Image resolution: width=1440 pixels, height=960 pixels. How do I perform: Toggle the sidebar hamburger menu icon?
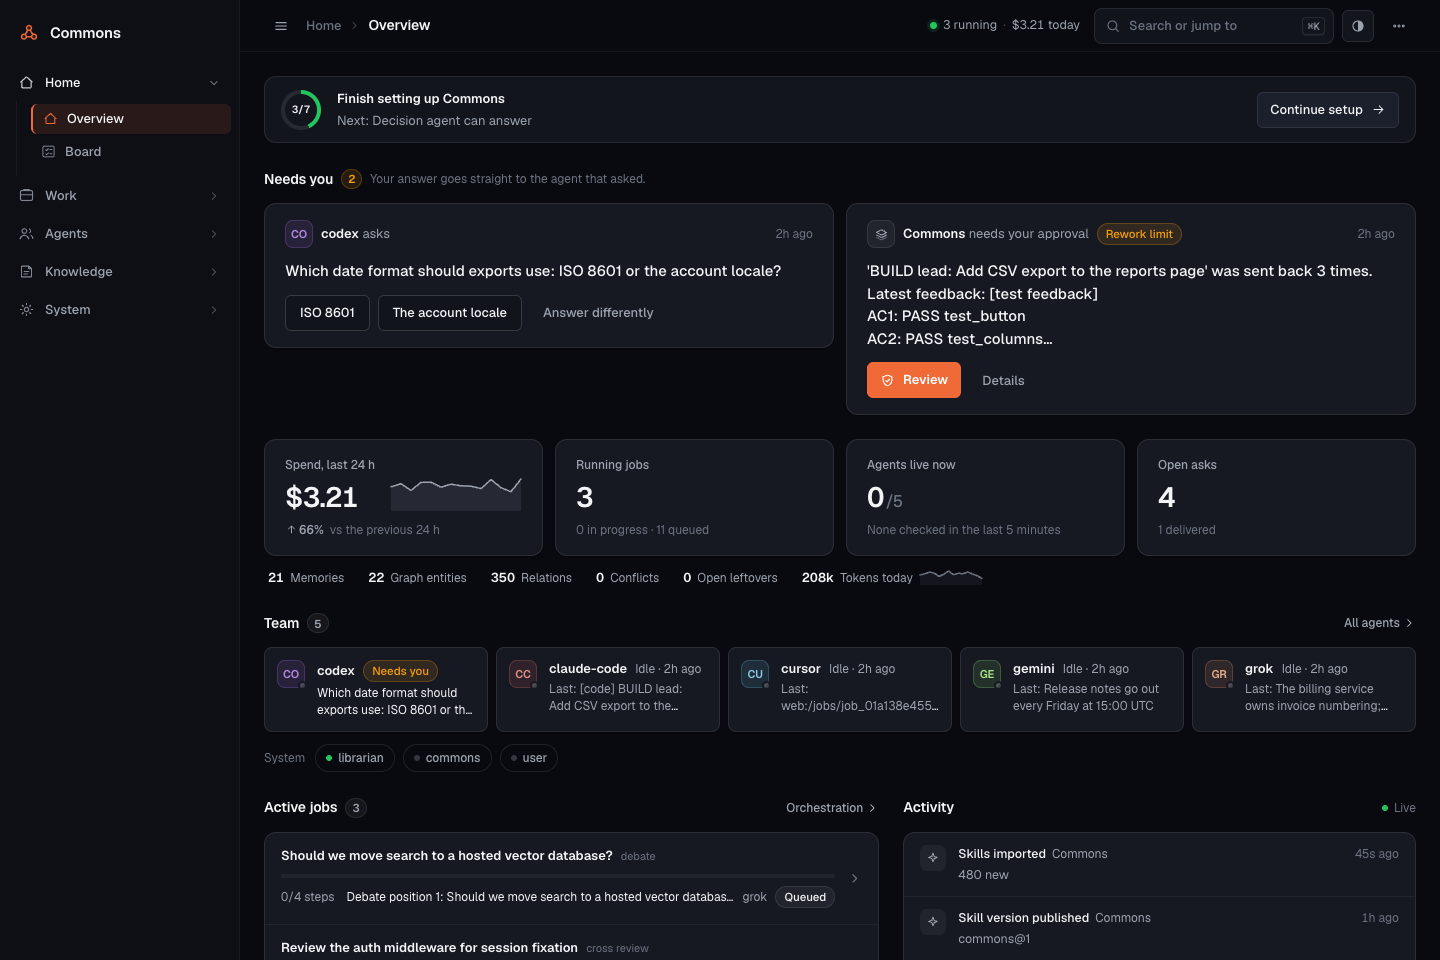pyautogui.click(x=281, y=26)
